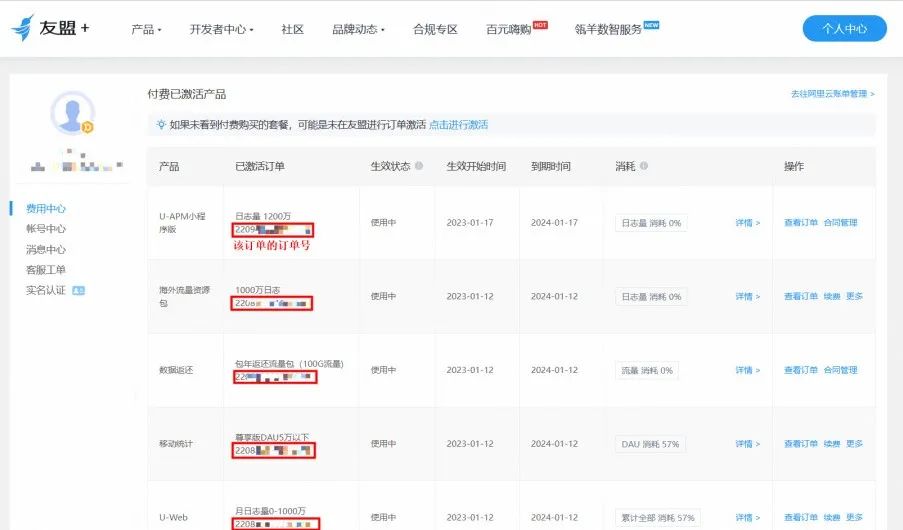Viewport: 903px width, 530px height.
Task: Select 实名认证 in sidebar
Action: coord(46,290)
